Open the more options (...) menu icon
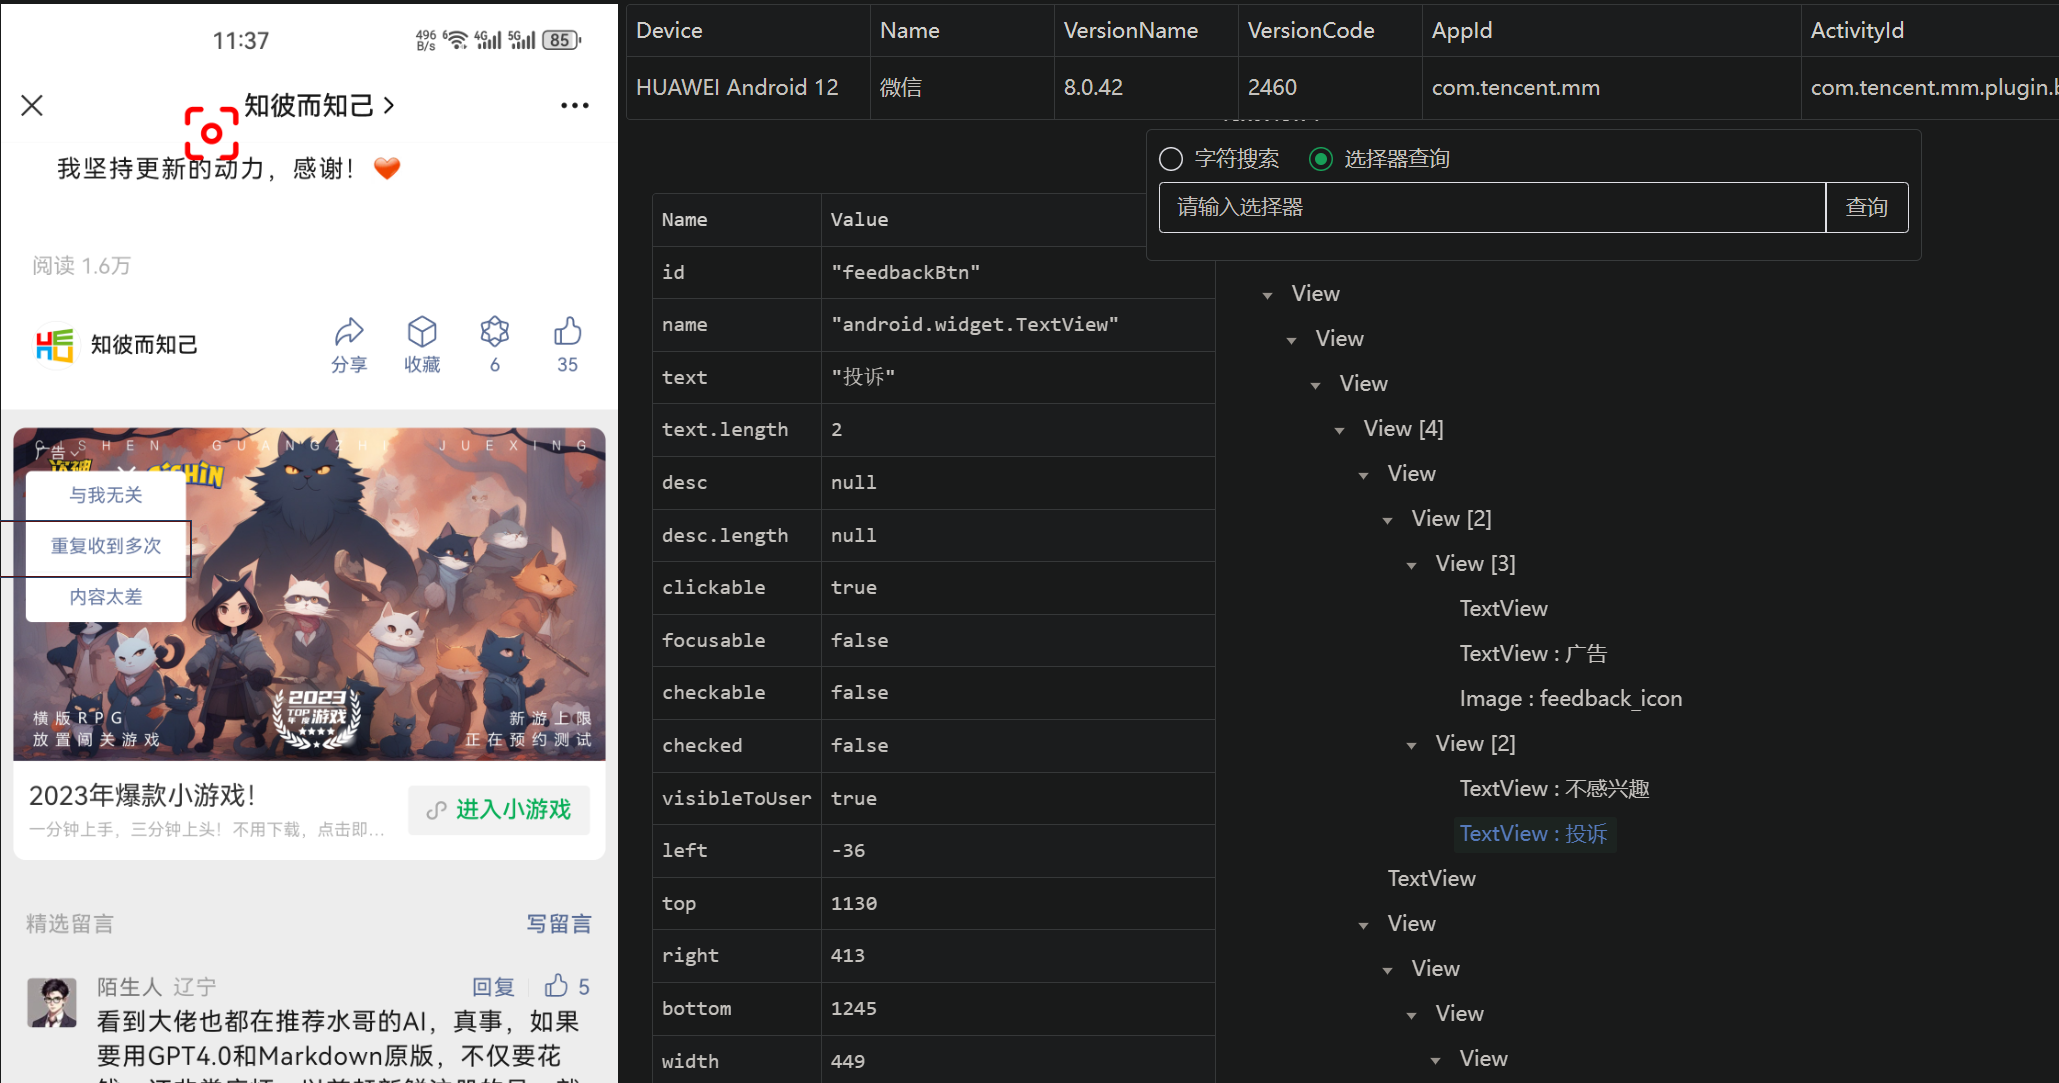Screen dimensions: 2059x1083 click(x=574, y=105)
